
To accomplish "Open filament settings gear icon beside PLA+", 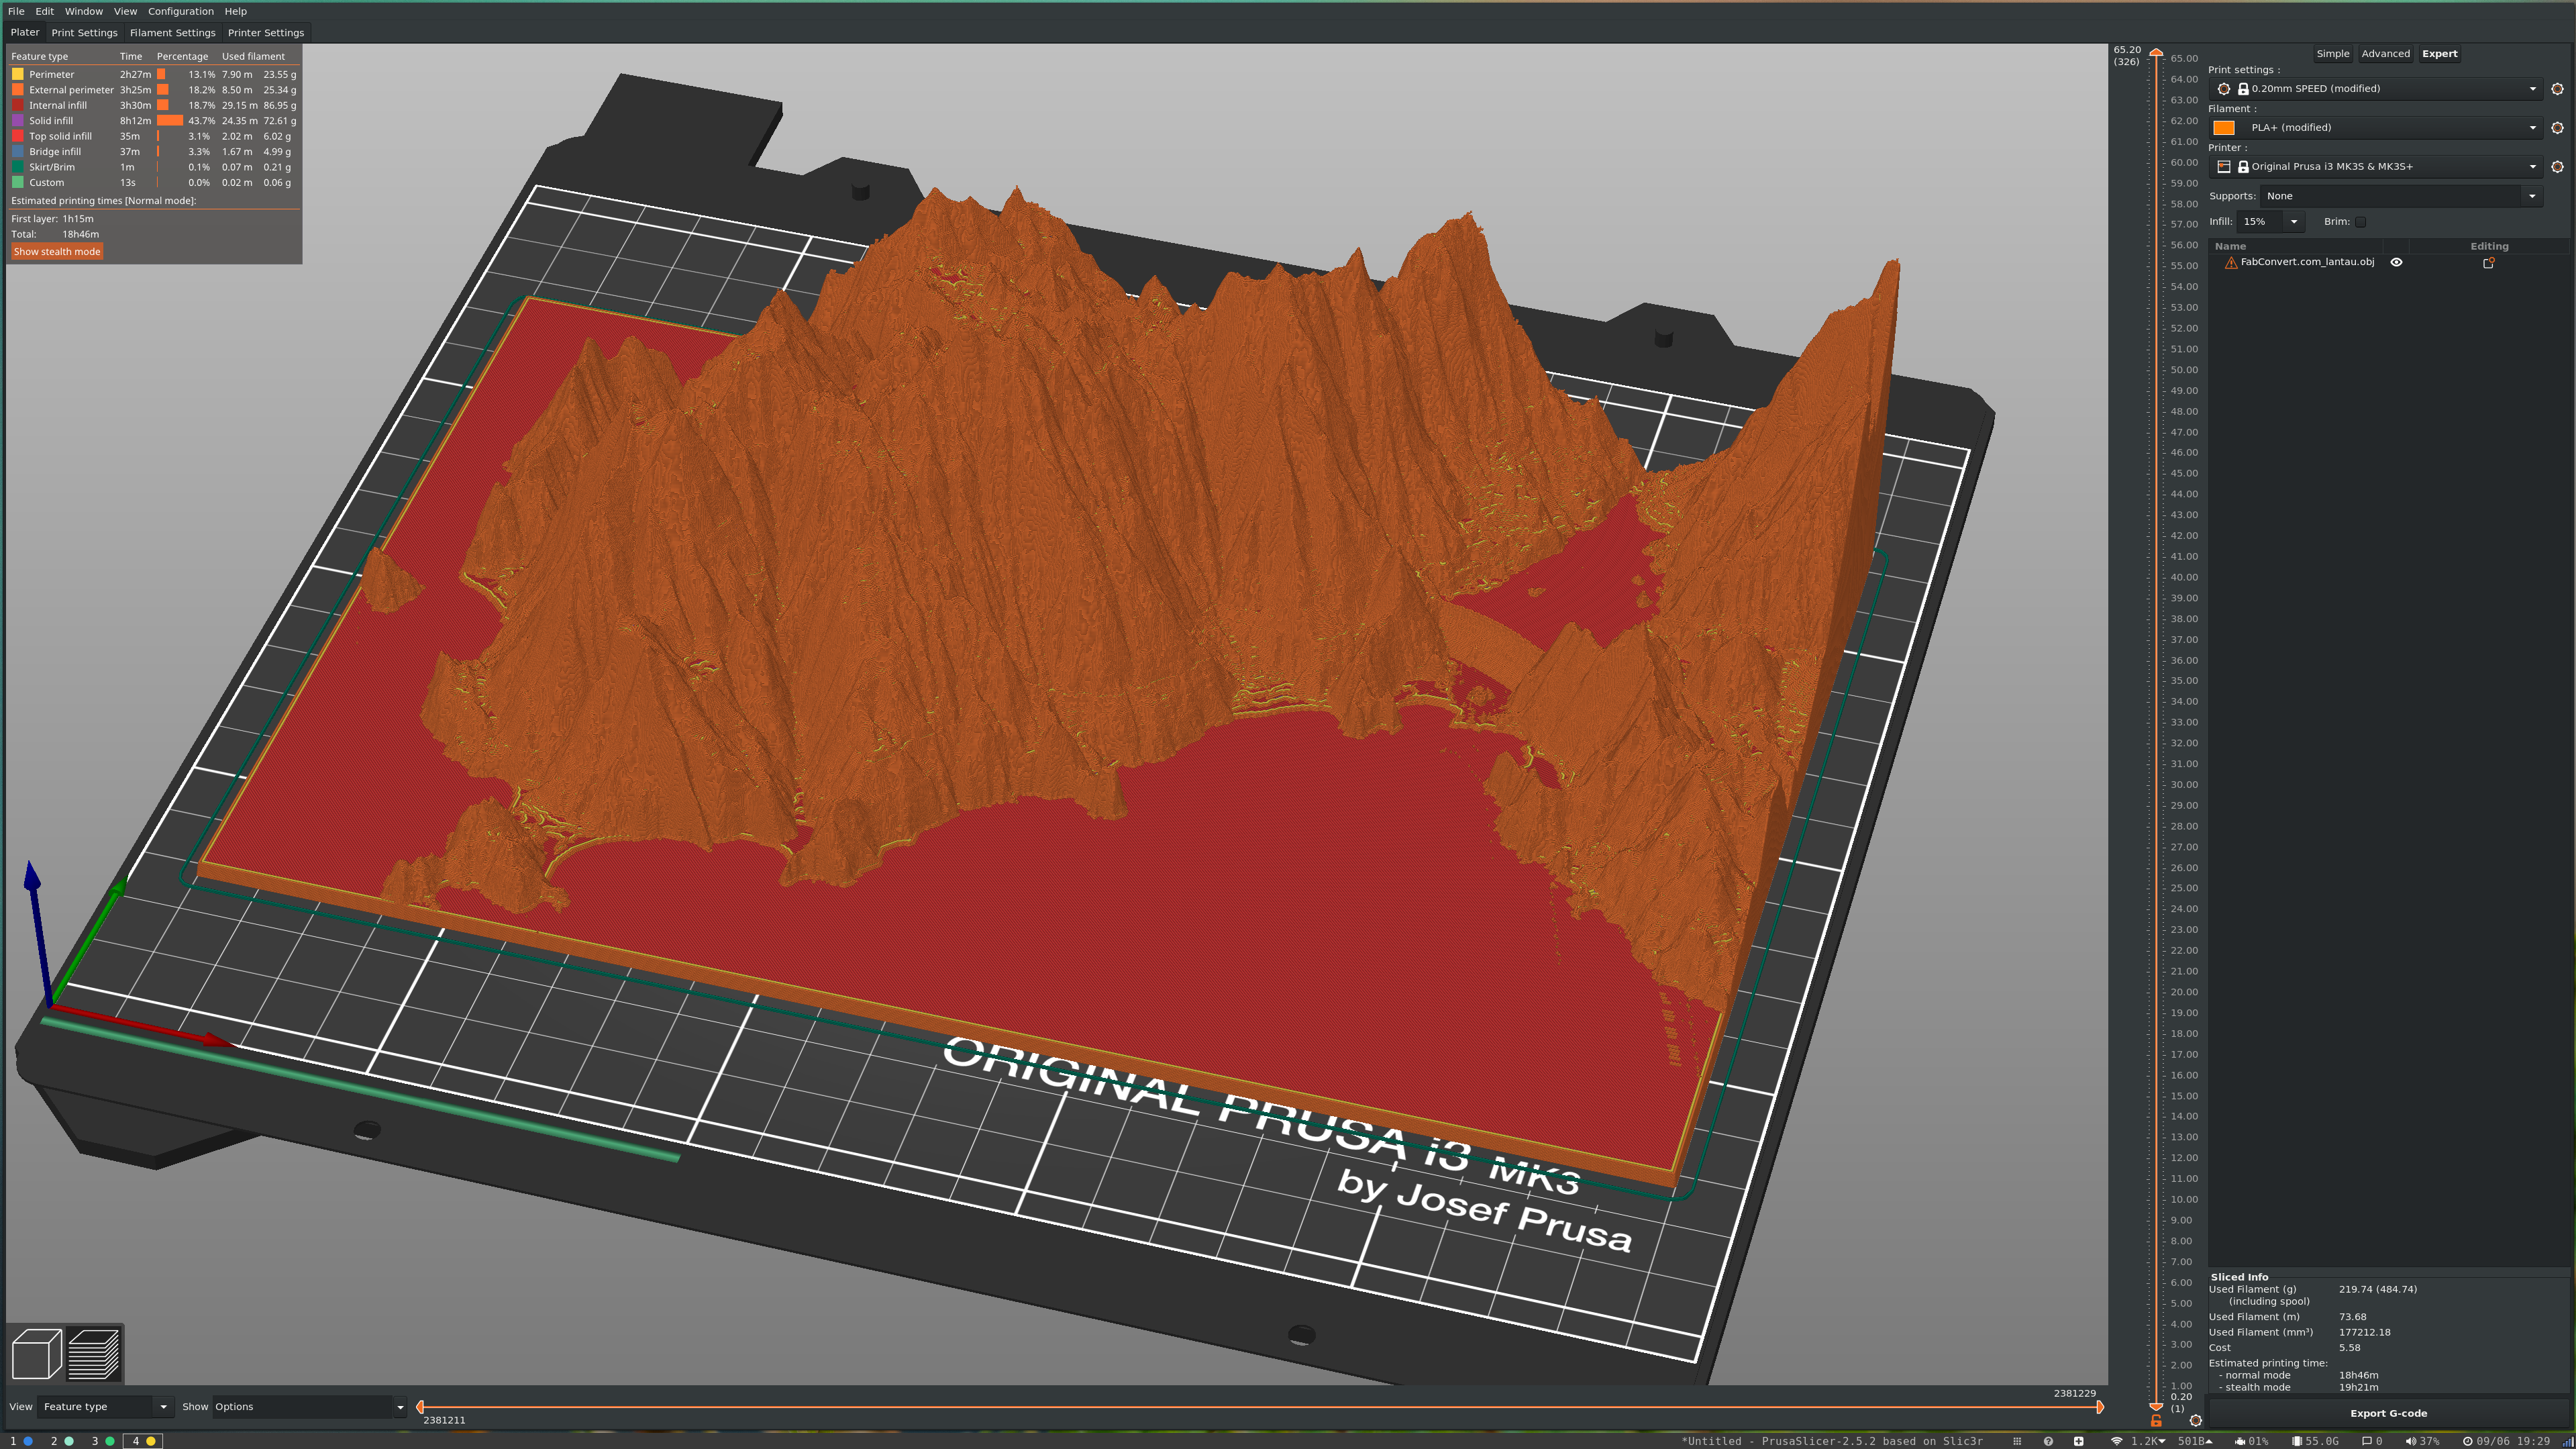I will (x=2557, y=128).
